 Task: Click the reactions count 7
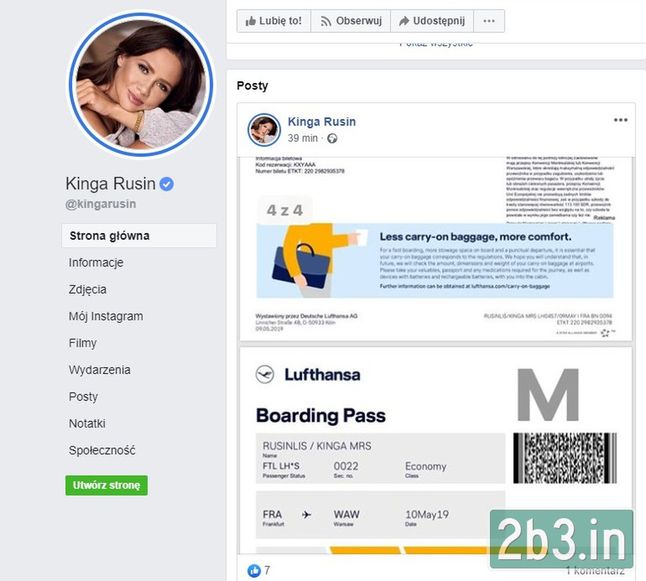click(x=267, y=570)
